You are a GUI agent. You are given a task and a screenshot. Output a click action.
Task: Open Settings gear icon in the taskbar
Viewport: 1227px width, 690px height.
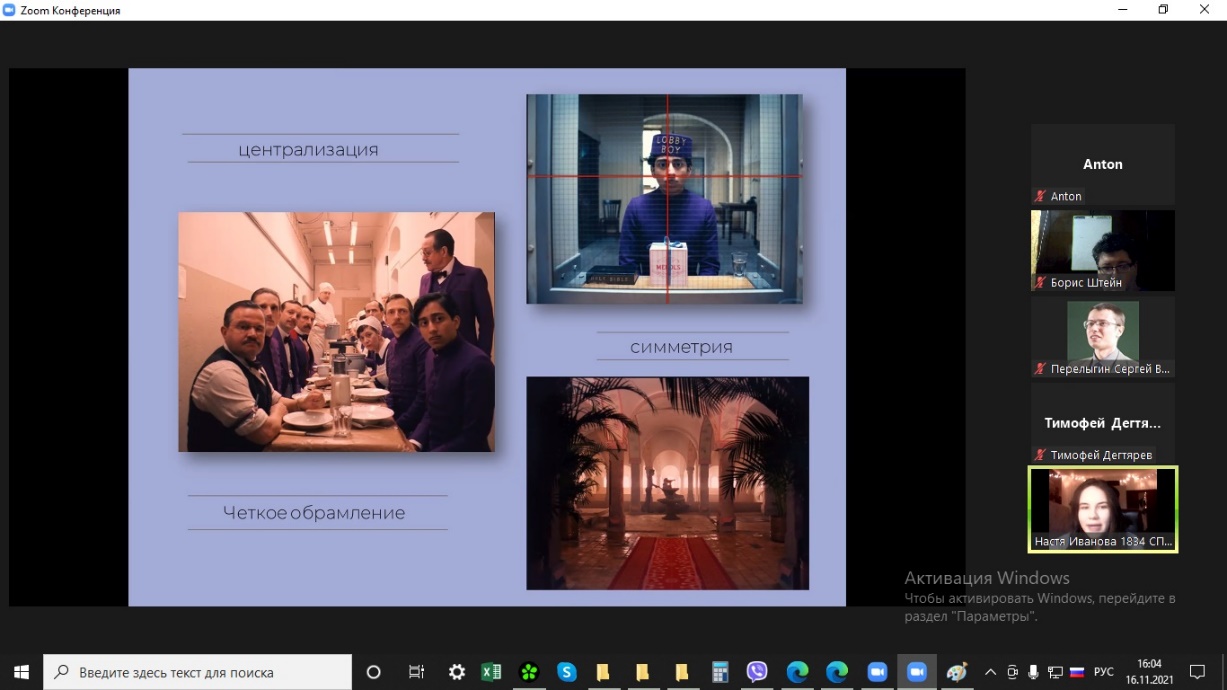[457, 672]
